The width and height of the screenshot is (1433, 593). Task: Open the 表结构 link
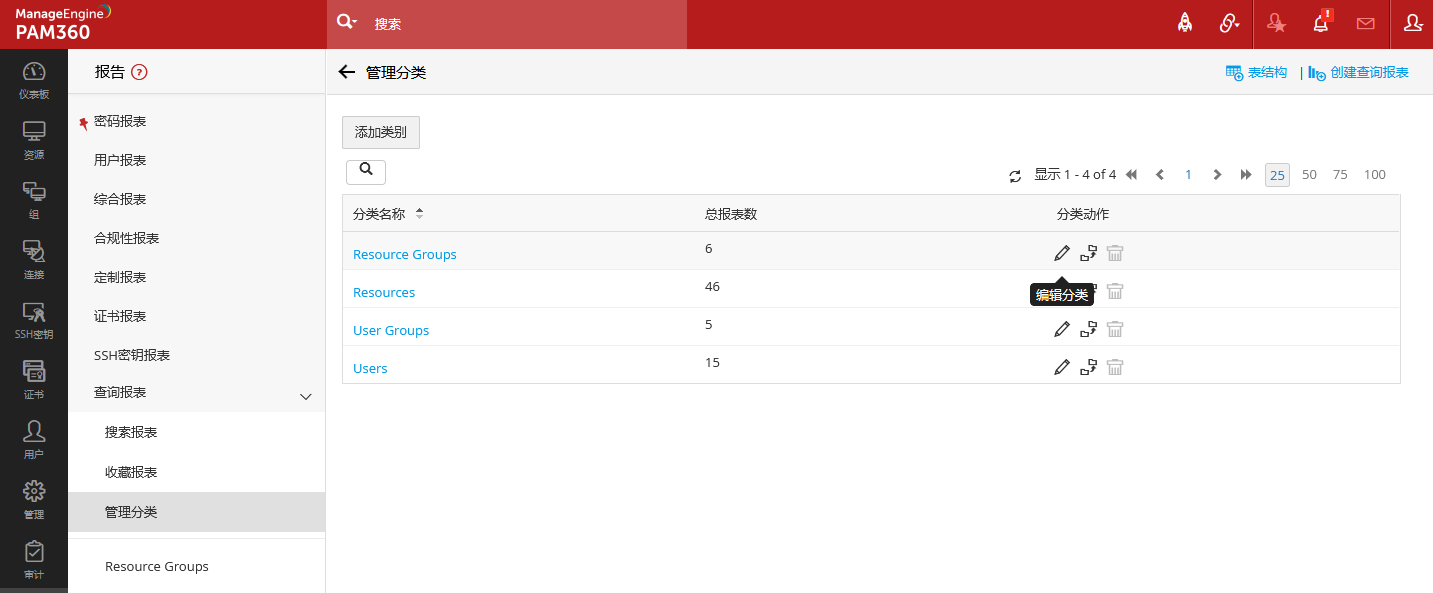(x=1256, y=72)
